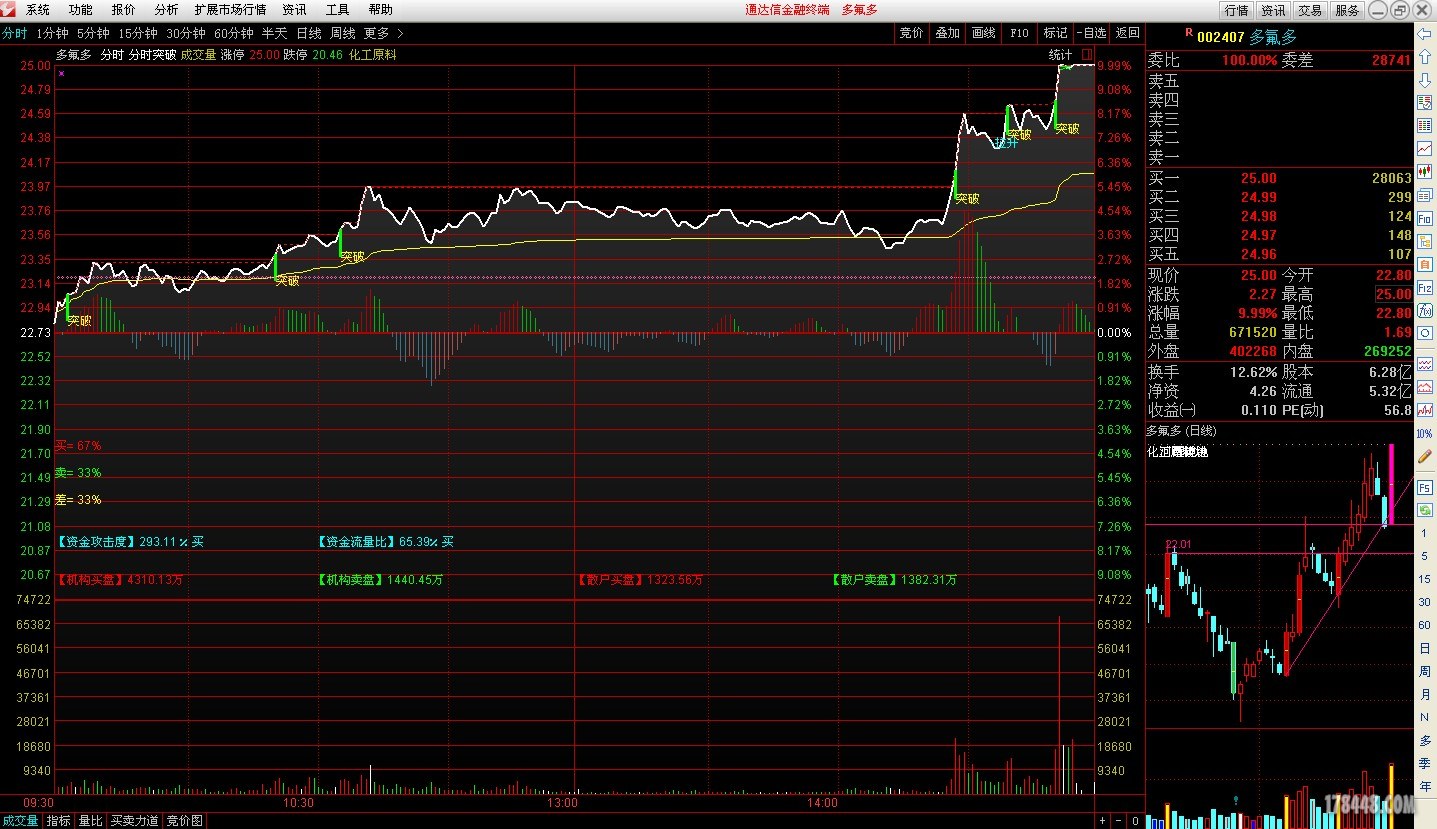Click the F10 button in chart toolbar
The height and width of the screenshot is (829, 1437).
coord(1019,33)
